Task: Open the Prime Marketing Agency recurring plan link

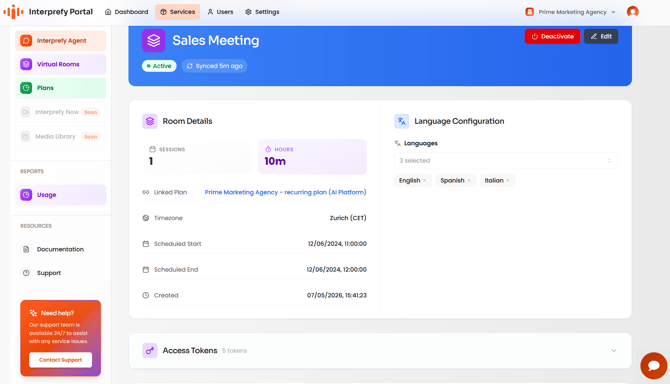Action: [285, 192]
